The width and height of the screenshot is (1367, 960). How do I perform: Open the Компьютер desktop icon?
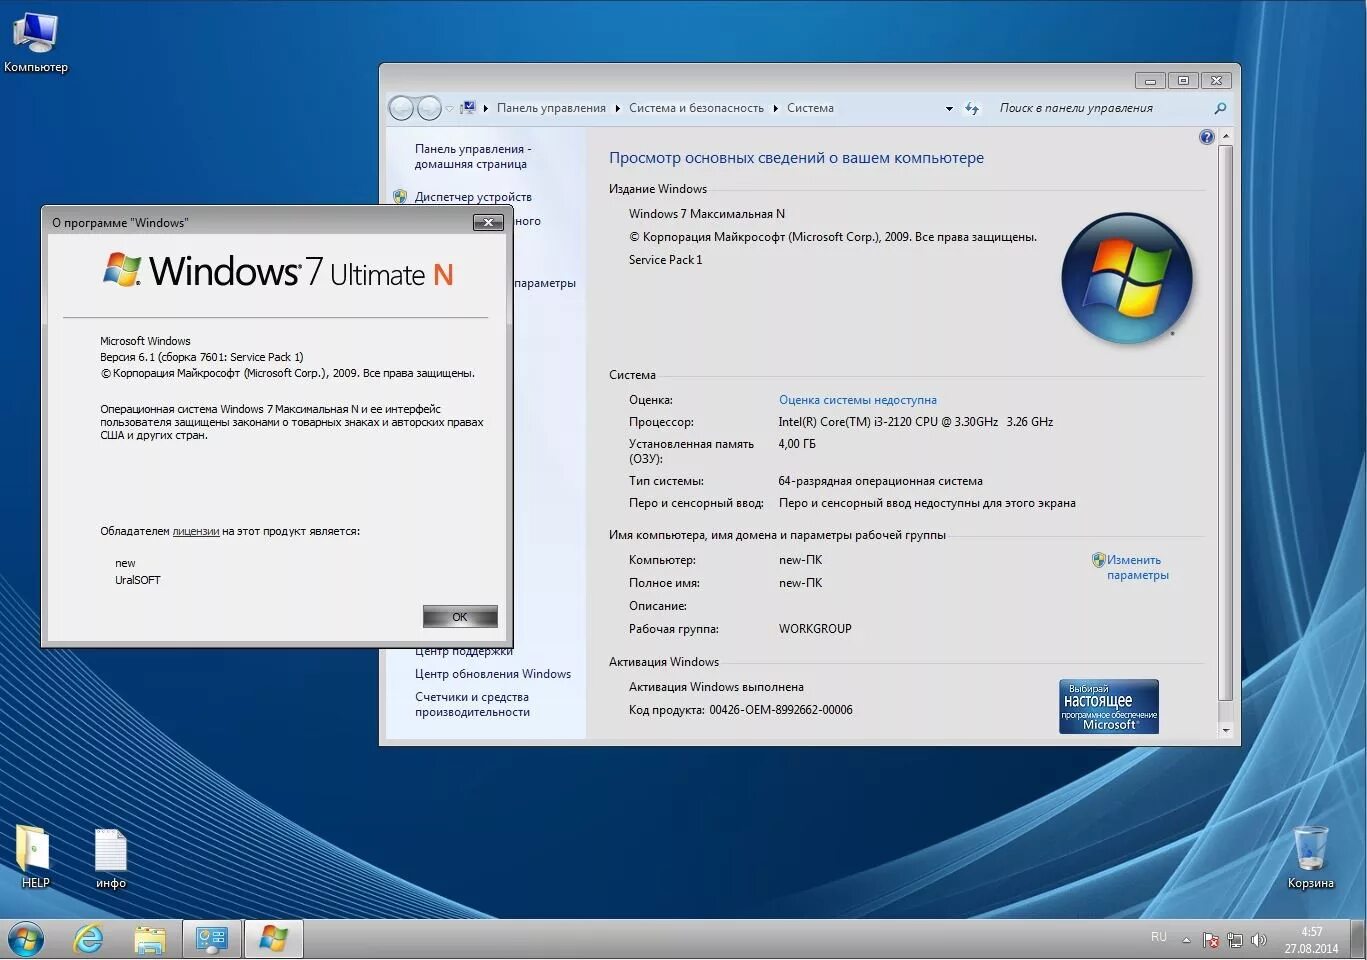(x=35, y=43)
